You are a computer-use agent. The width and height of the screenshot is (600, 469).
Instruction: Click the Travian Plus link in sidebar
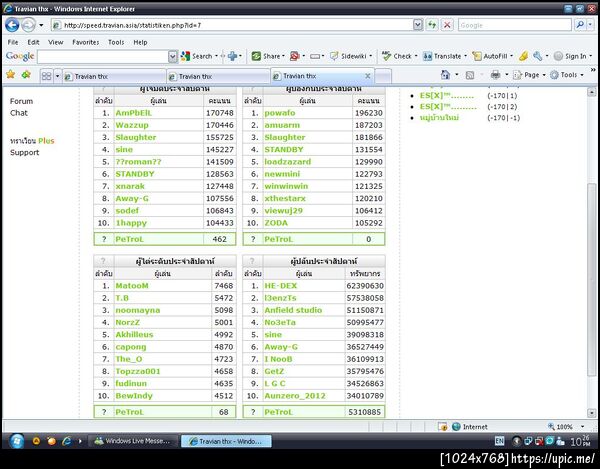coord(32,141)
